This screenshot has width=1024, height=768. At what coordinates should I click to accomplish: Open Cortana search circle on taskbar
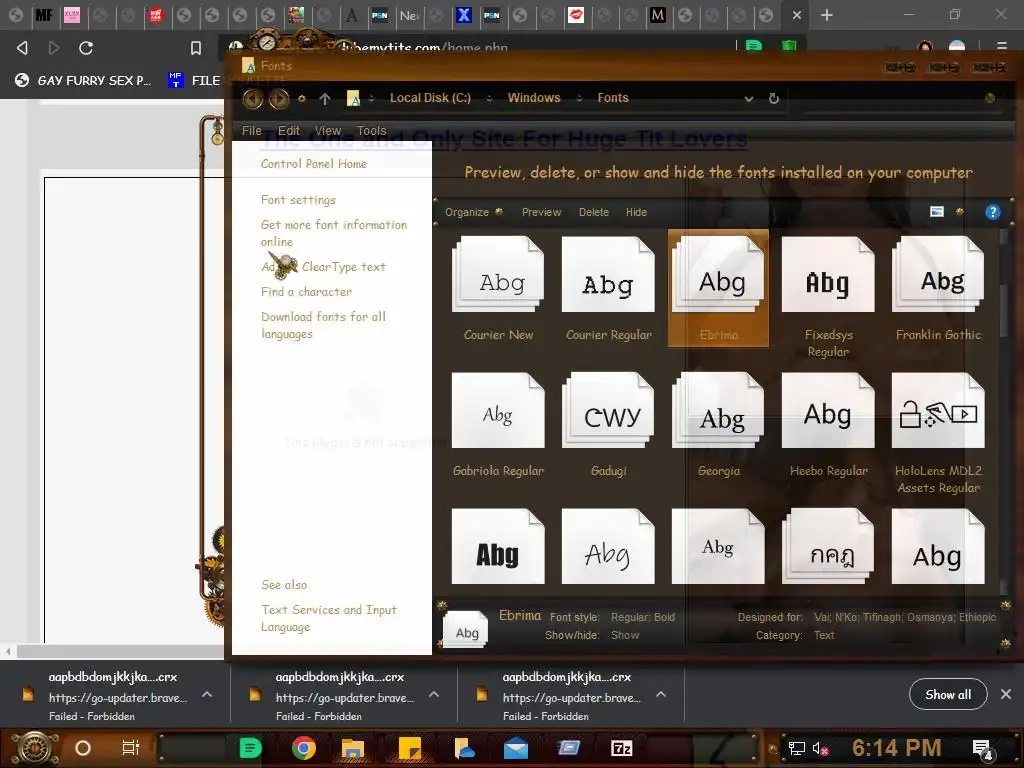pos(83,748)
